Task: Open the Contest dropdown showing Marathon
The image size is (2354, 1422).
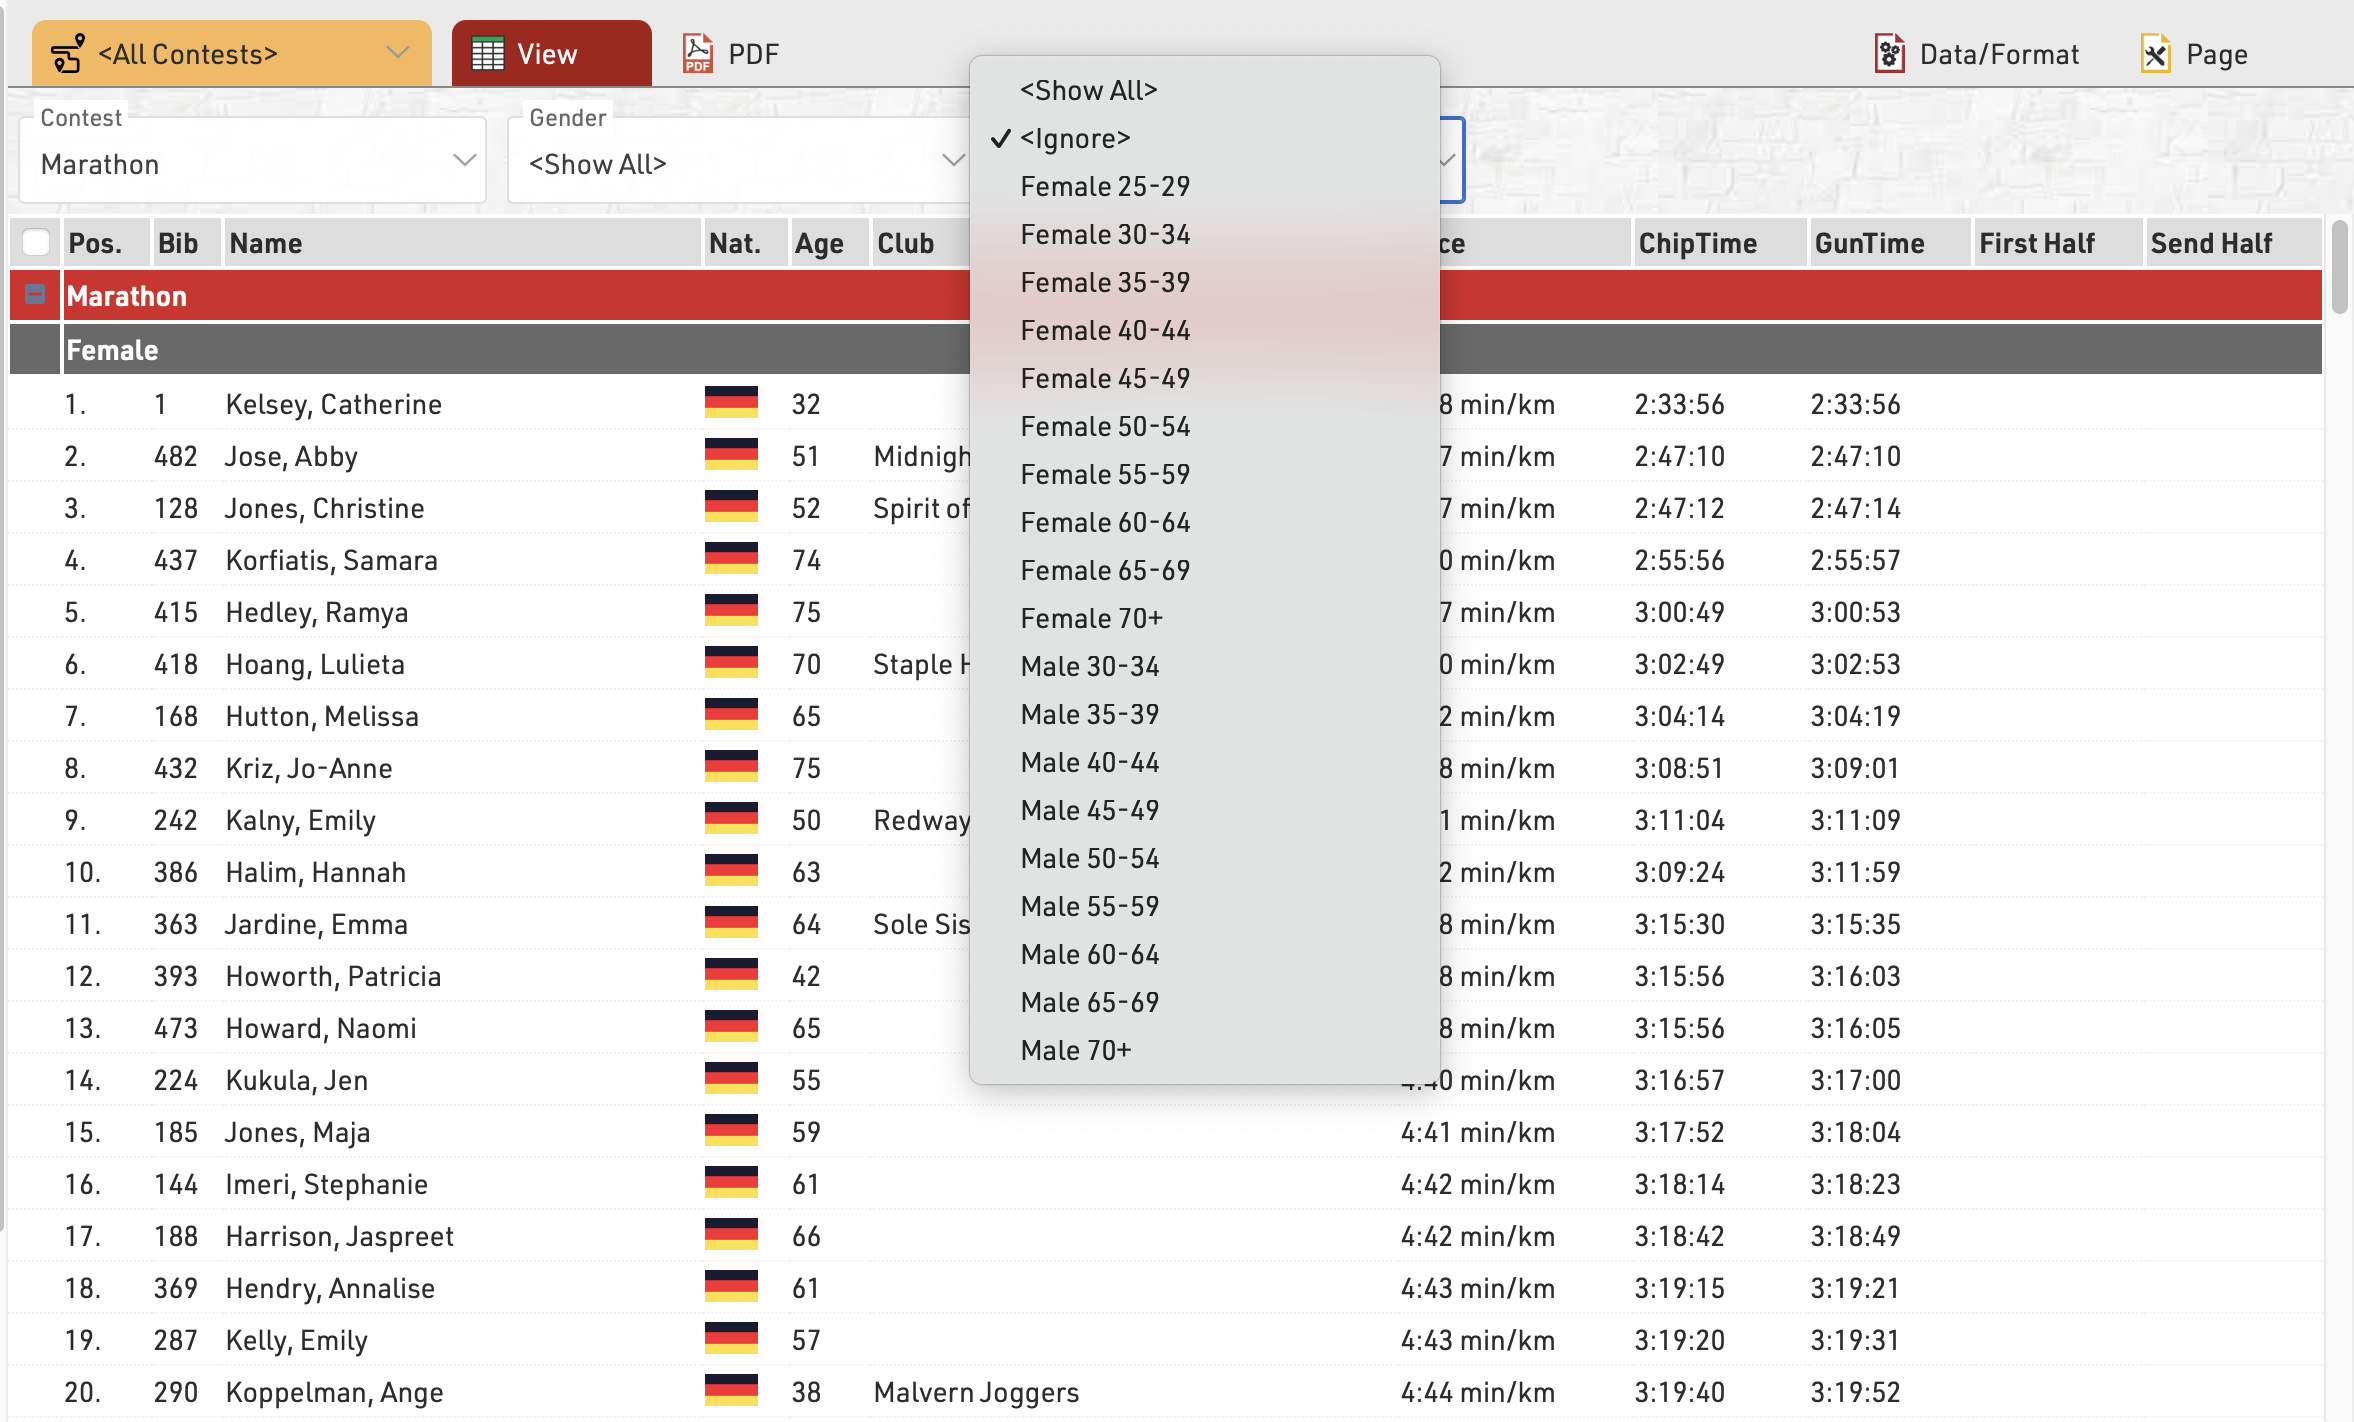Action: pos(252,163)
